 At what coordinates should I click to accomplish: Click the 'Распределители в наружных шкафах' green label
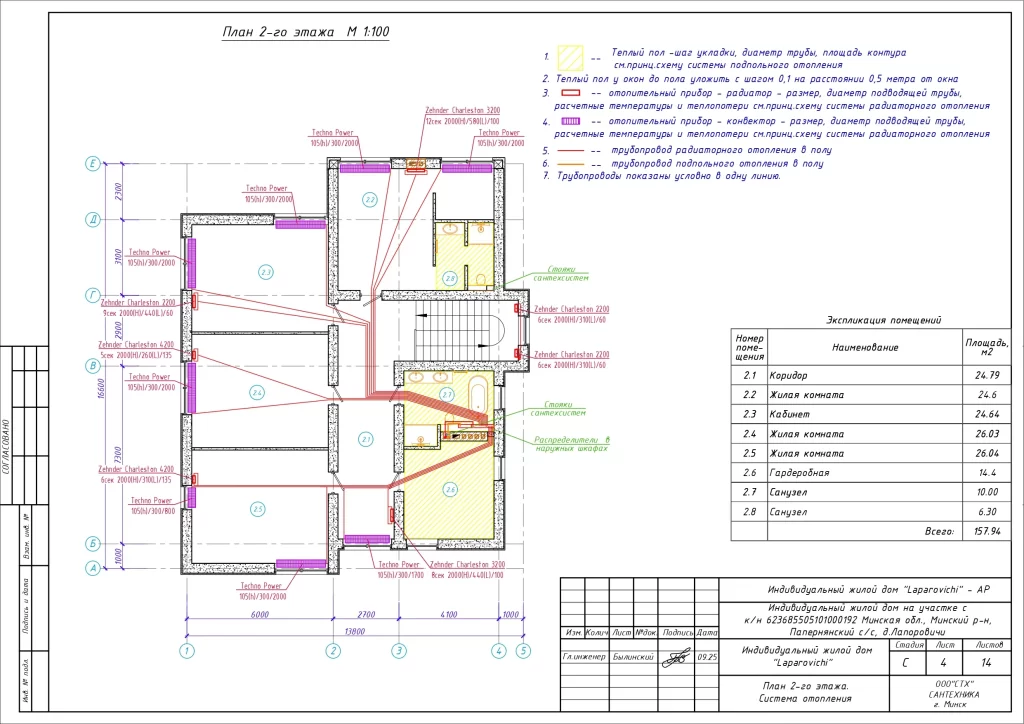coord(571,444)
